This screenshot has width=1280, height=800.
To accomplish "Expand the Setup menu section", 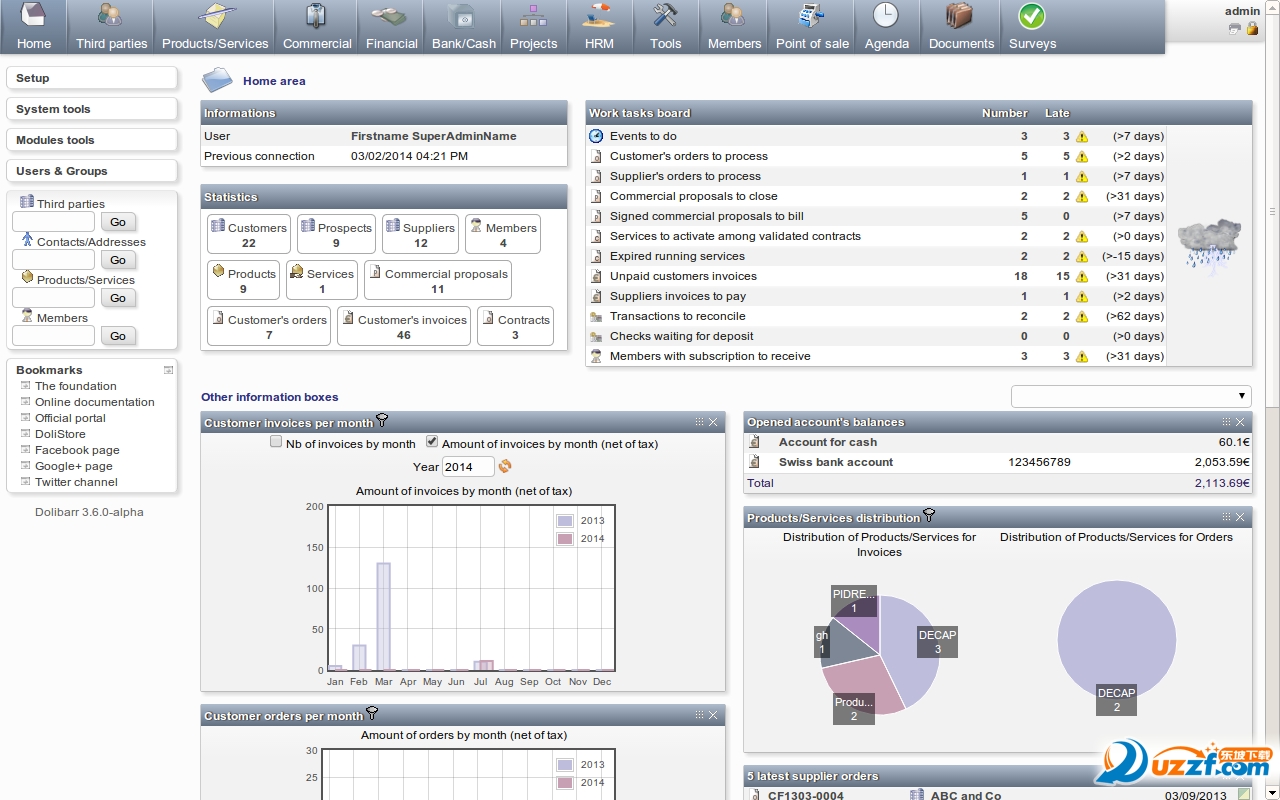I will tap(91, 78).
